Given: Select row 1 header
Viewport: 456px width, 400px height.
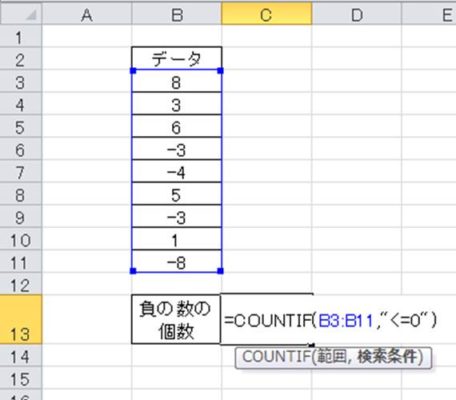Looking at the screenshot, I should 21,37.
